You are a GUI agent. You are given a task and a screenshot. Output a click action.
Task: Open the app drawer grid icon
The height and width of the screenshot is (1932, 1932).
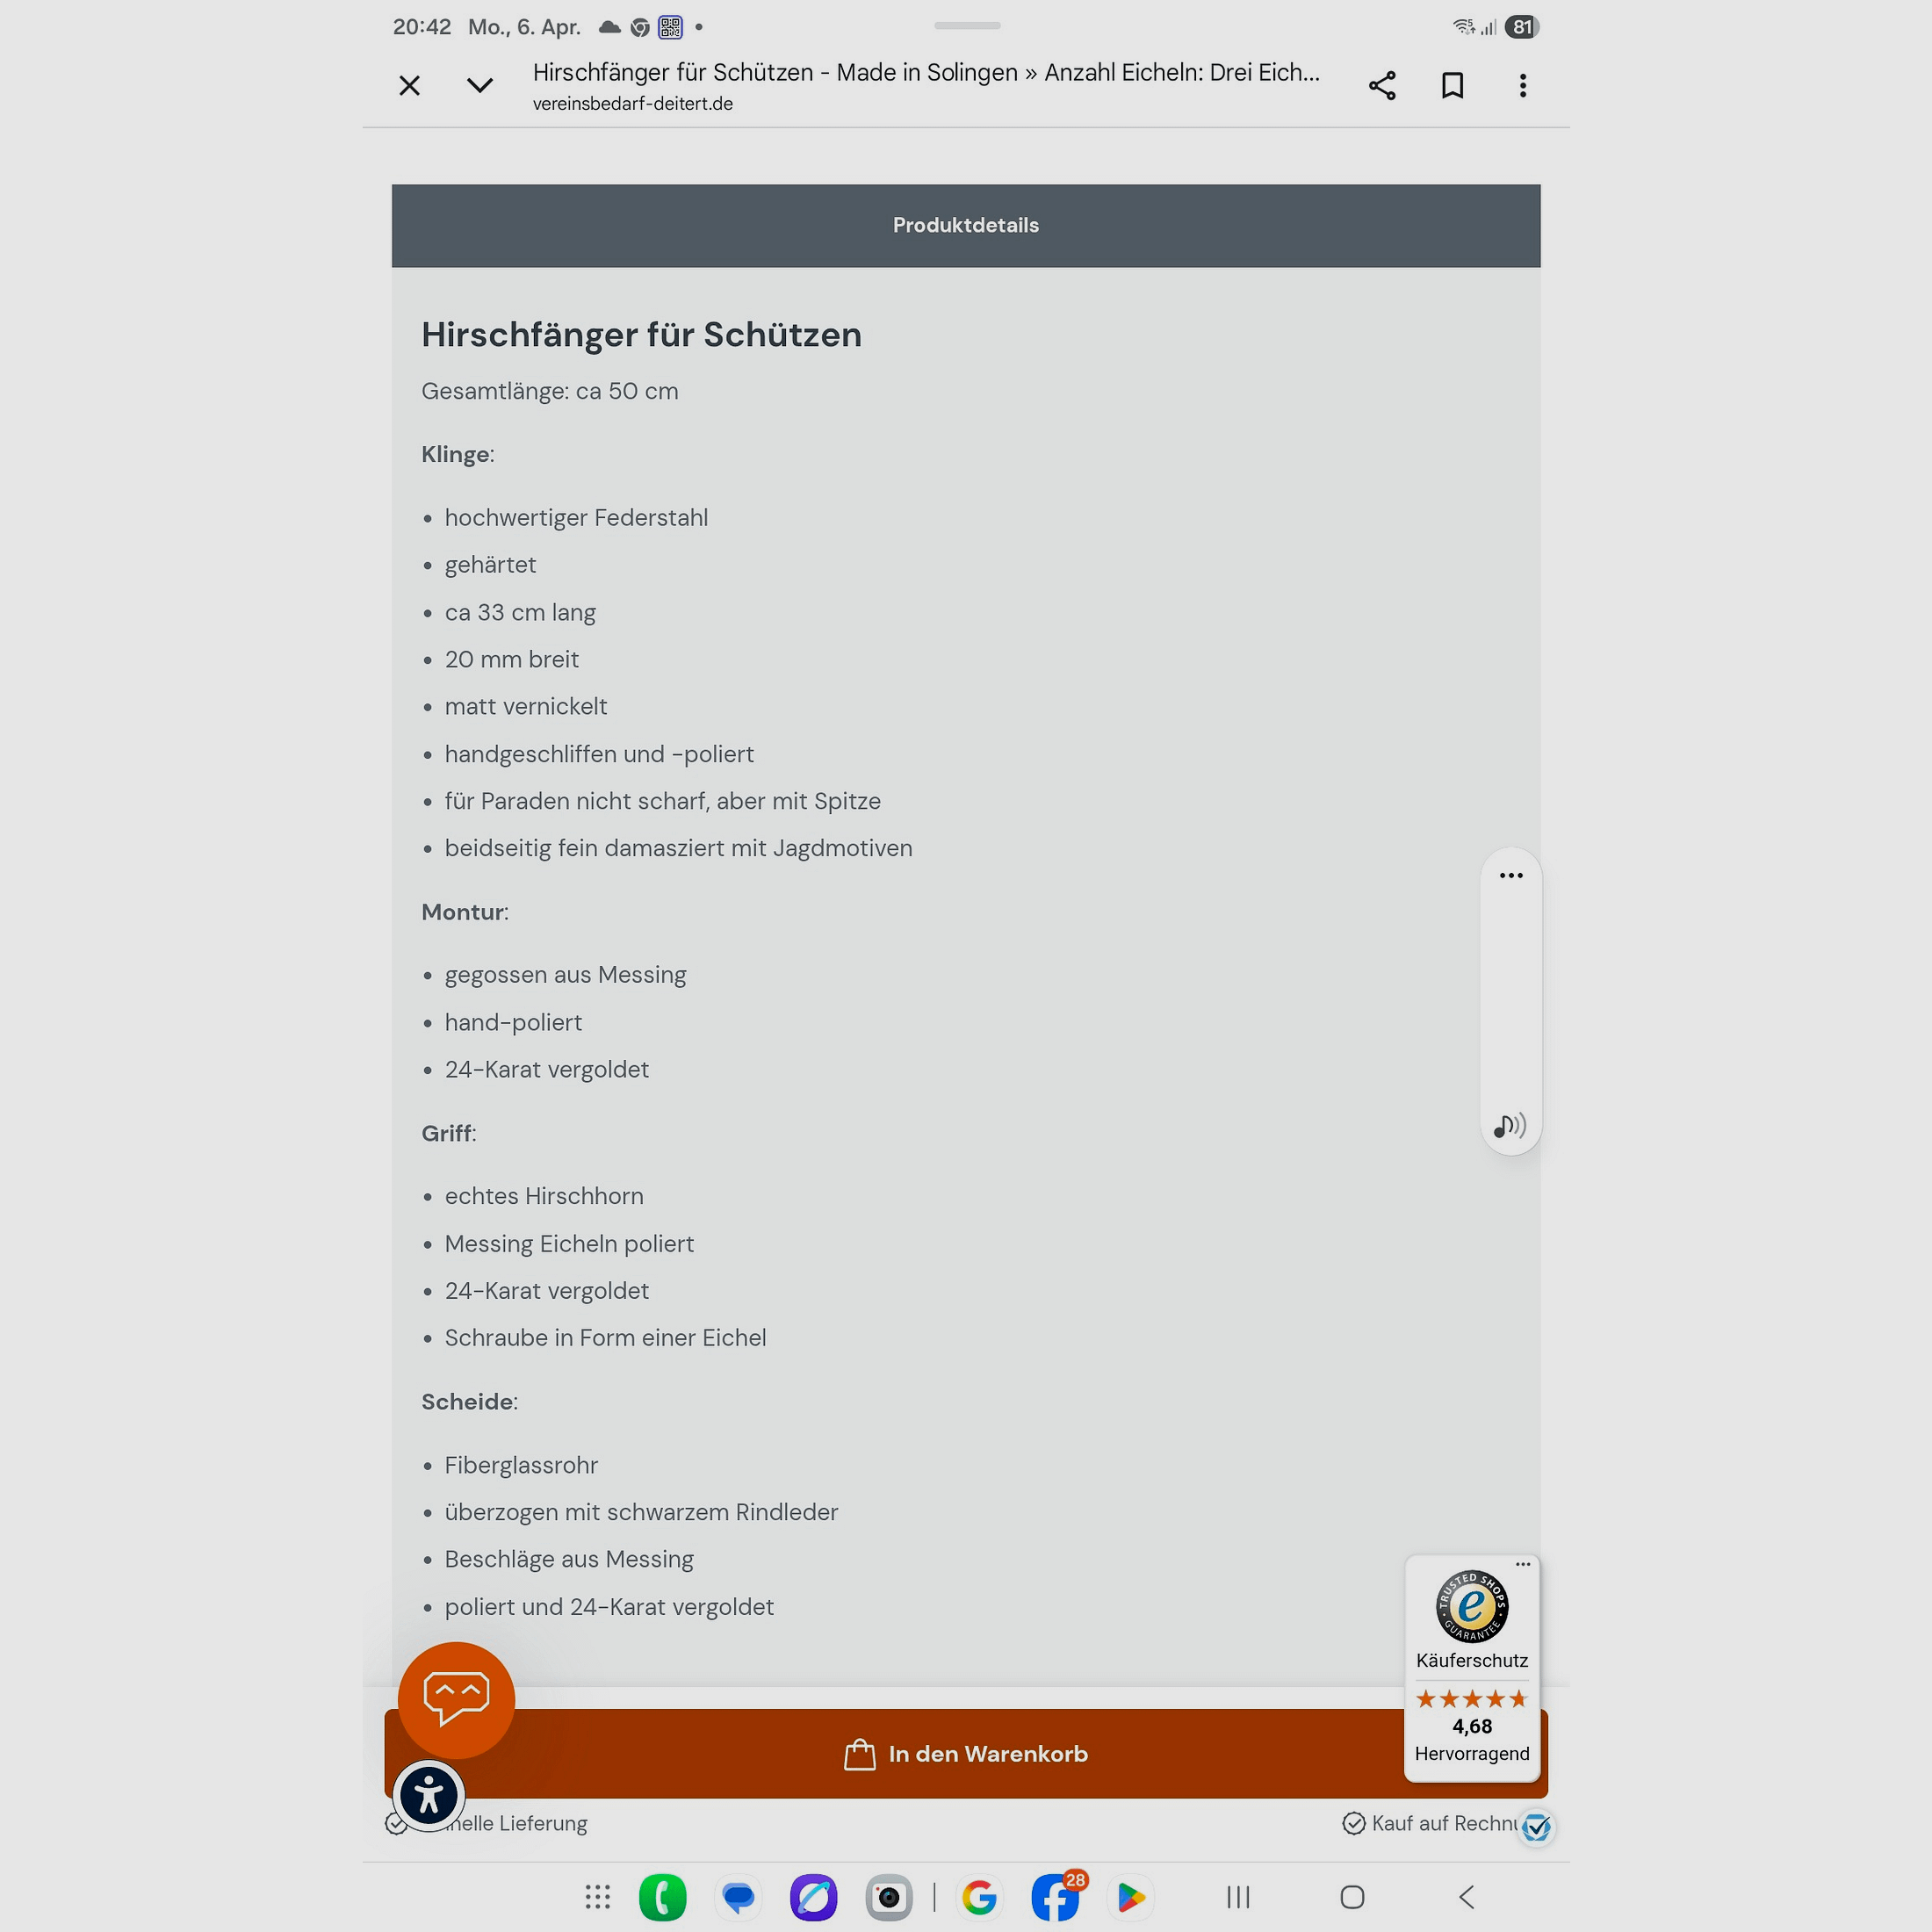click(x=598, y=1897)
